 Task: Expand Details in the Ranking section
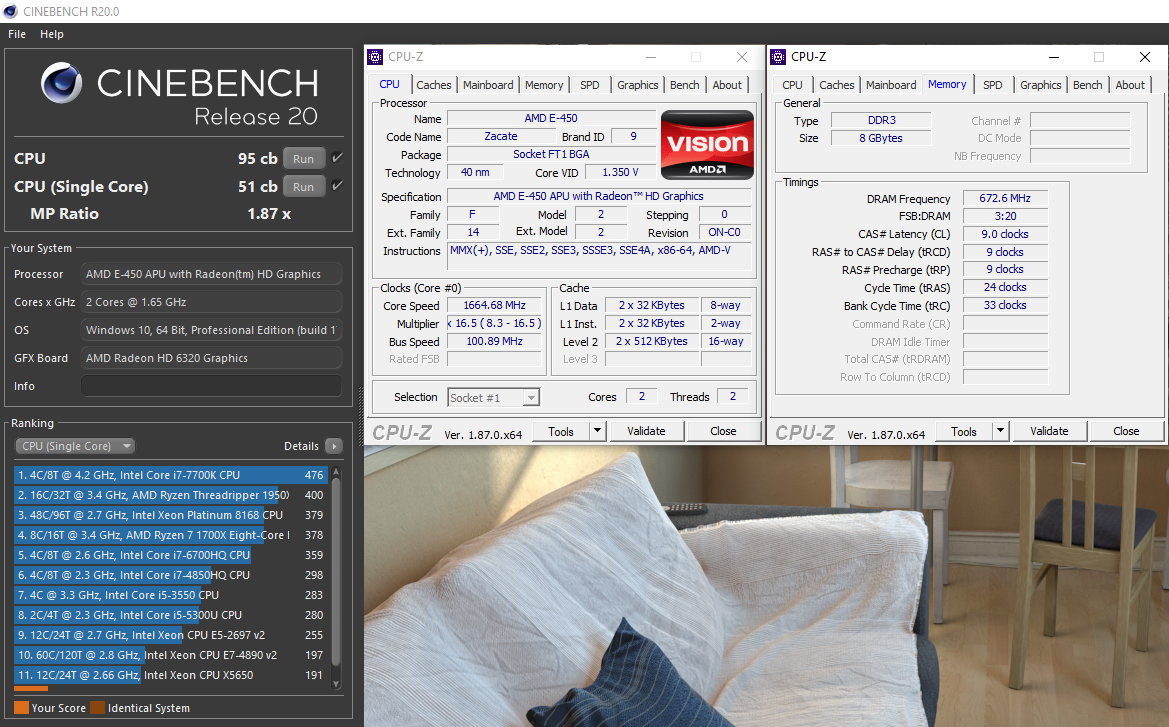click(x=334, y=445)
